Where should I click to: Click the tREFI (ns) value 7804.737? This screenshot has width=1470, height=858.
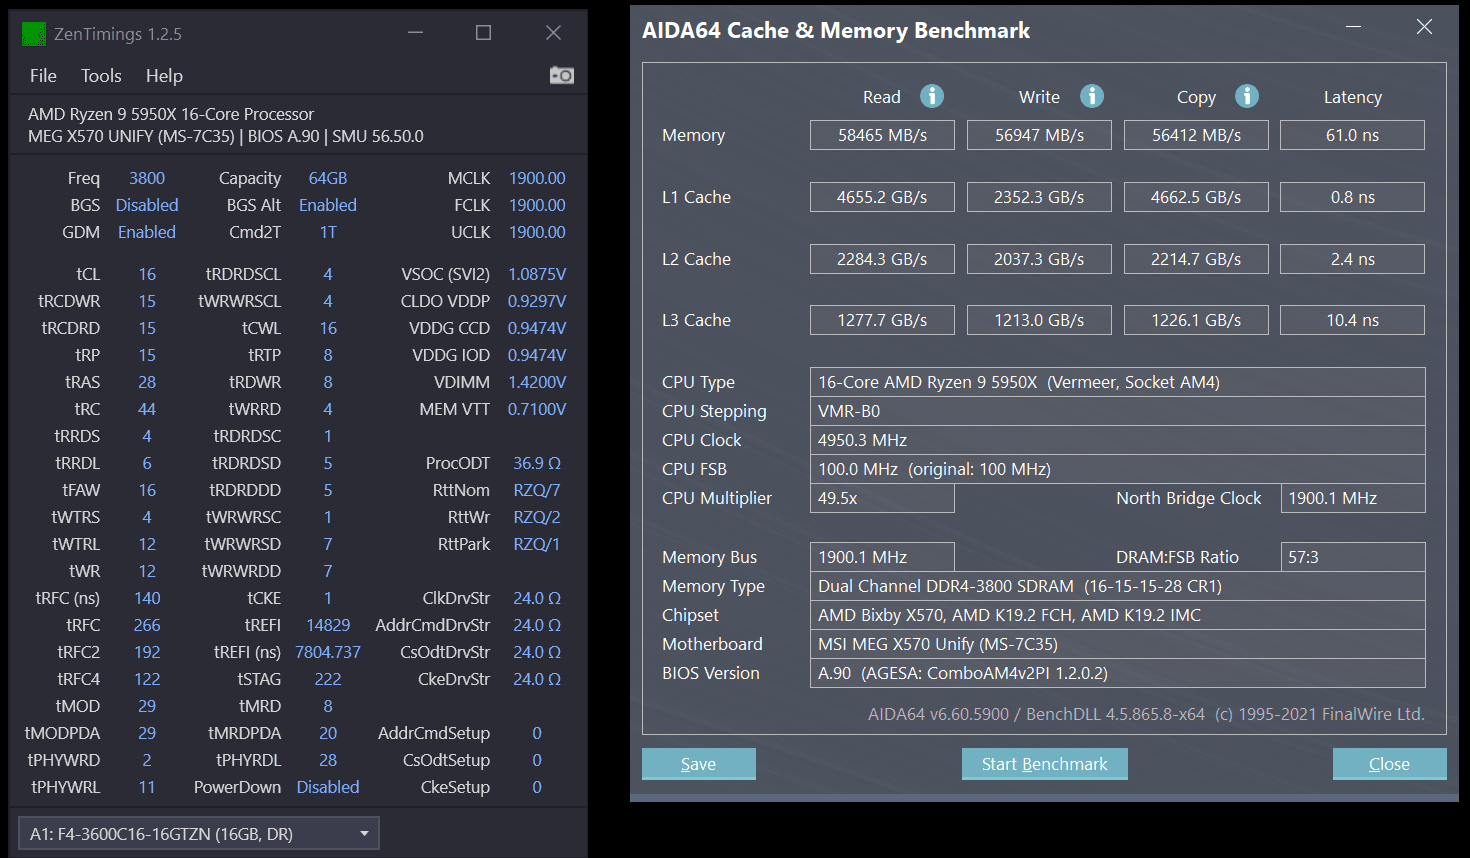coord(328,652)
